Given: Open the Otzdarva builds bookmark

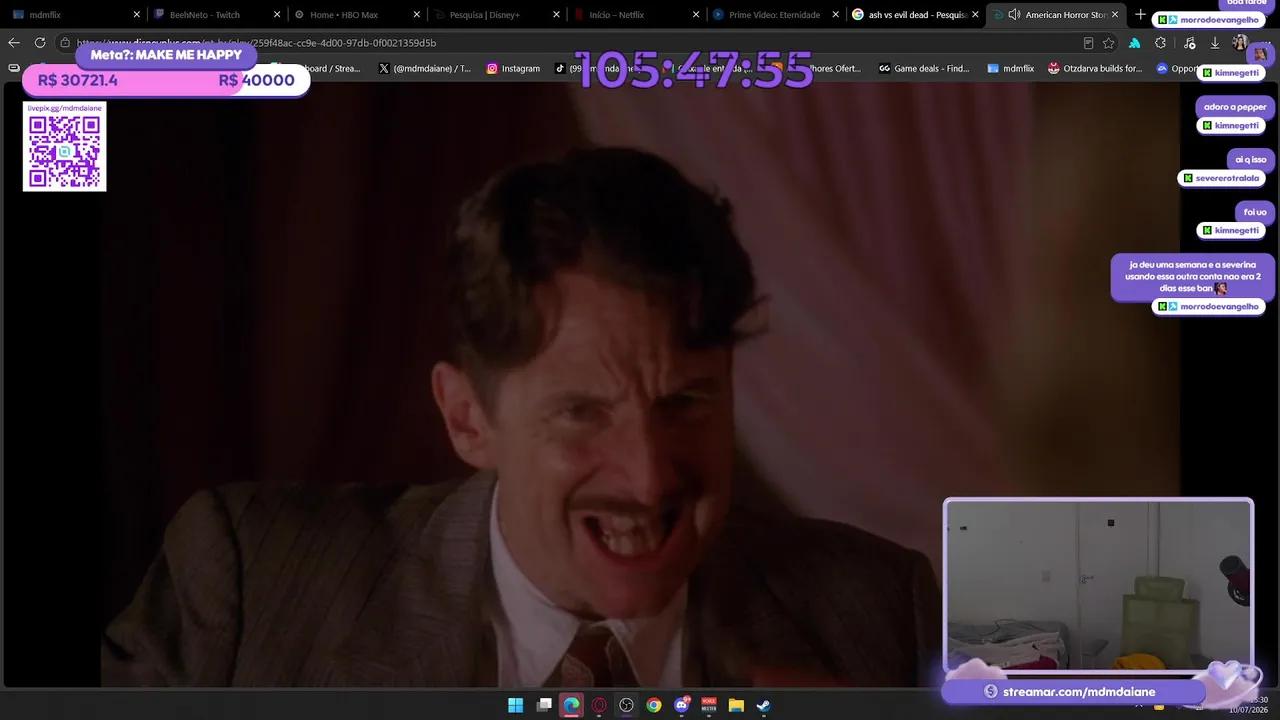Looking at the screenshot, I should pos(1095,69).
